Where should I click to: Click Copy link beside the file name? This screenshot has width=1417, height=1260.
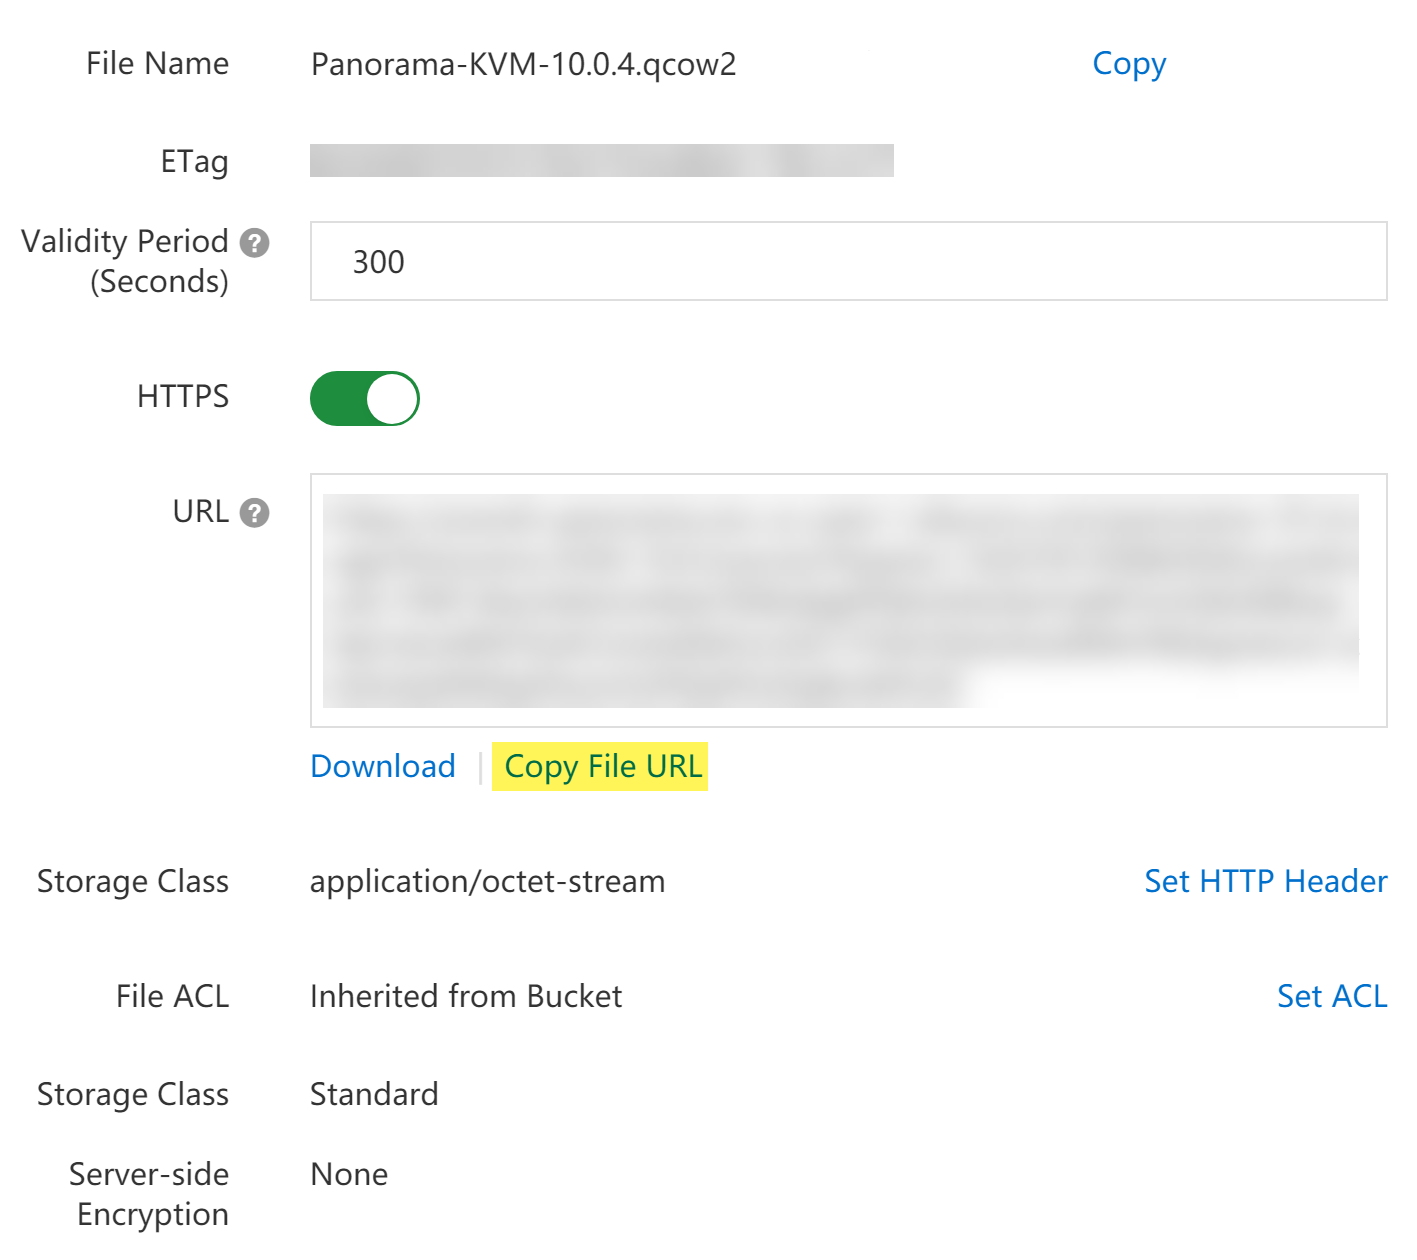(x=1129, y=64)
